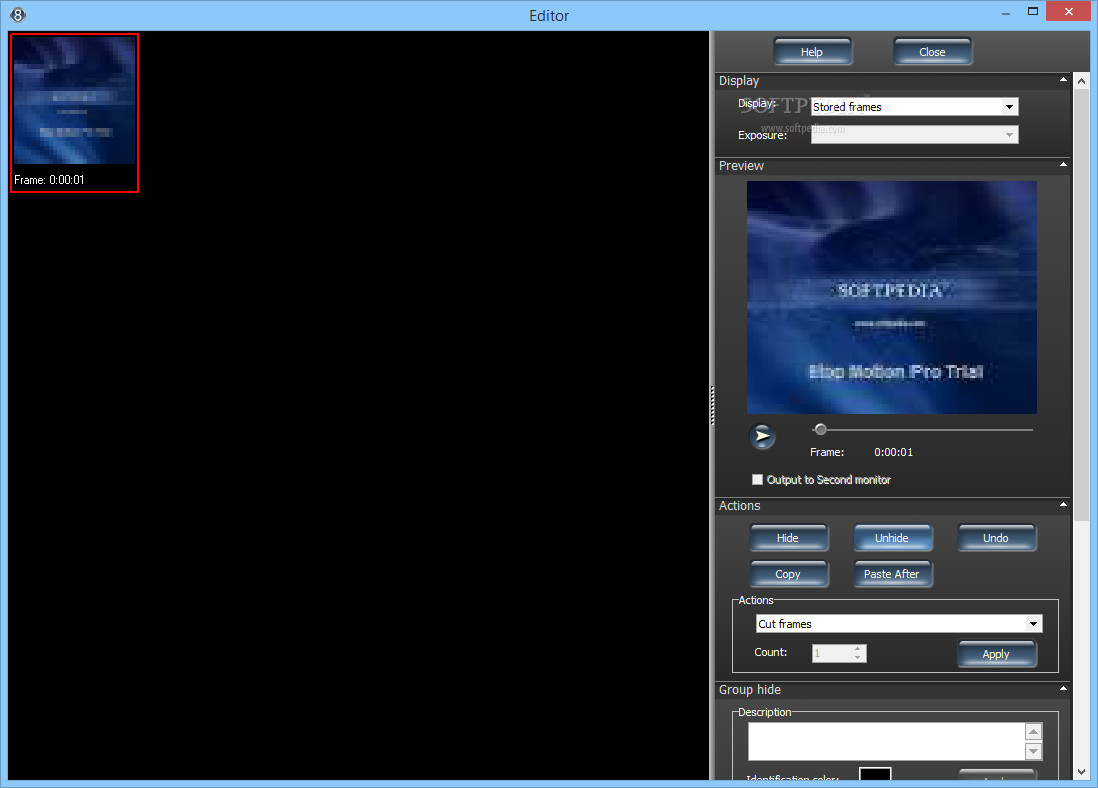Open the Display dropdown showing Stored frames
Screen dimensions: 1098x788
pyautogui.click(x=915, y=107)
